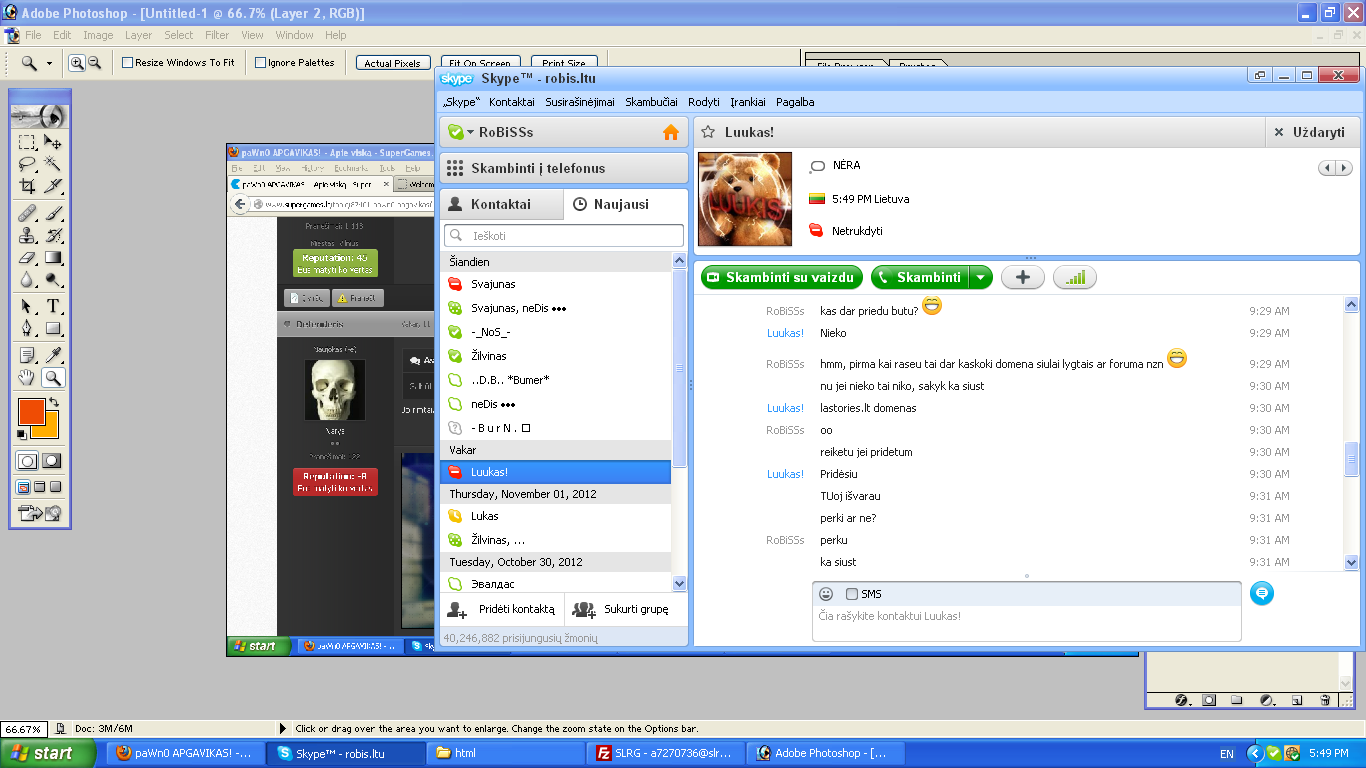Select the Rectangle shape tool
The width and height of the screenshot is (1366, 768).
(x=53, y=328)
